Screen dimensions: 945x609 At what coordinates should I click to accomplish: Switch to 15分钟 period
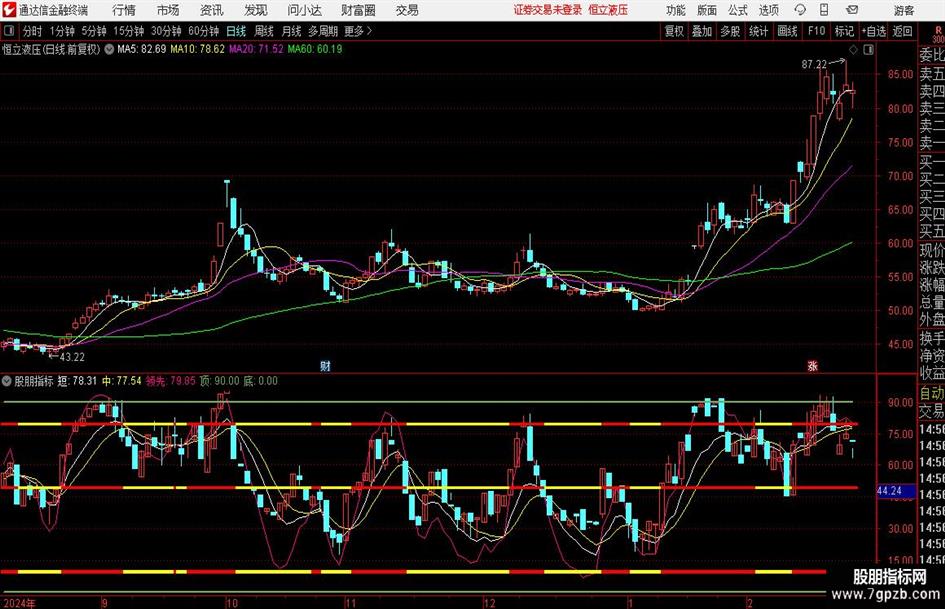129,31
